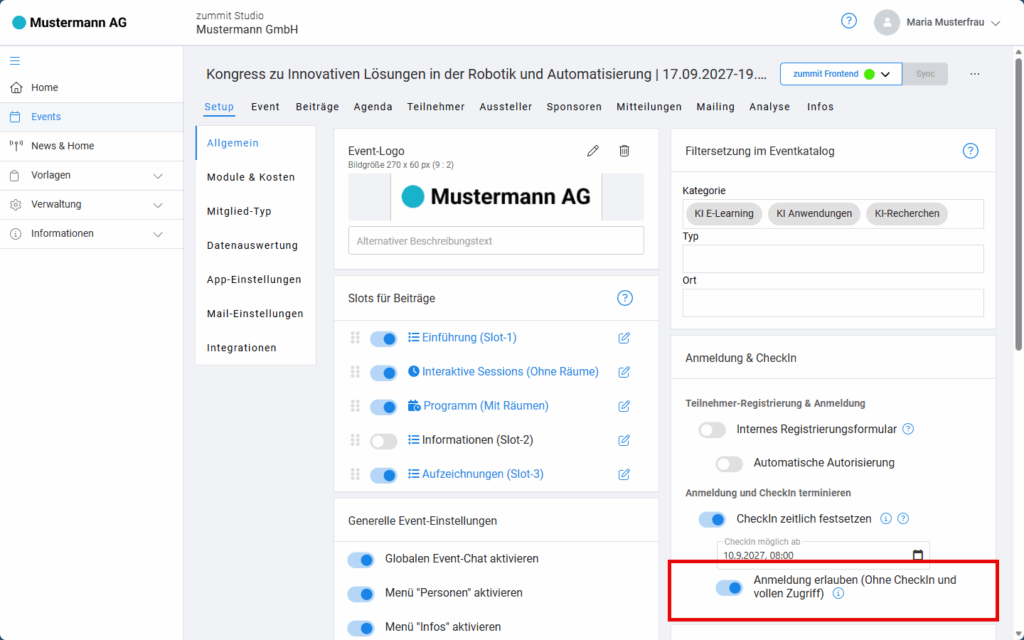This screenshot has width=1024, height=640.
Task: Toggle Internes Registrierungsformular switch
Action: pos(712,429)
